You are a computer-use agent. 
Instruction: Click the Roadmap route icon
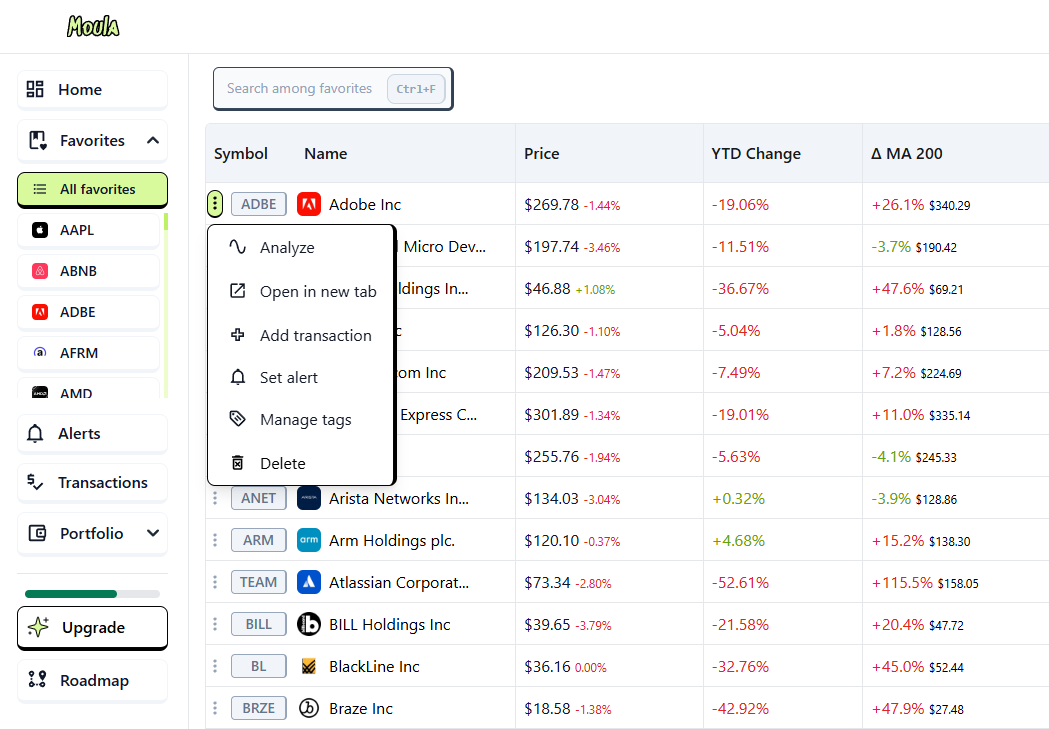pos(37,680)
